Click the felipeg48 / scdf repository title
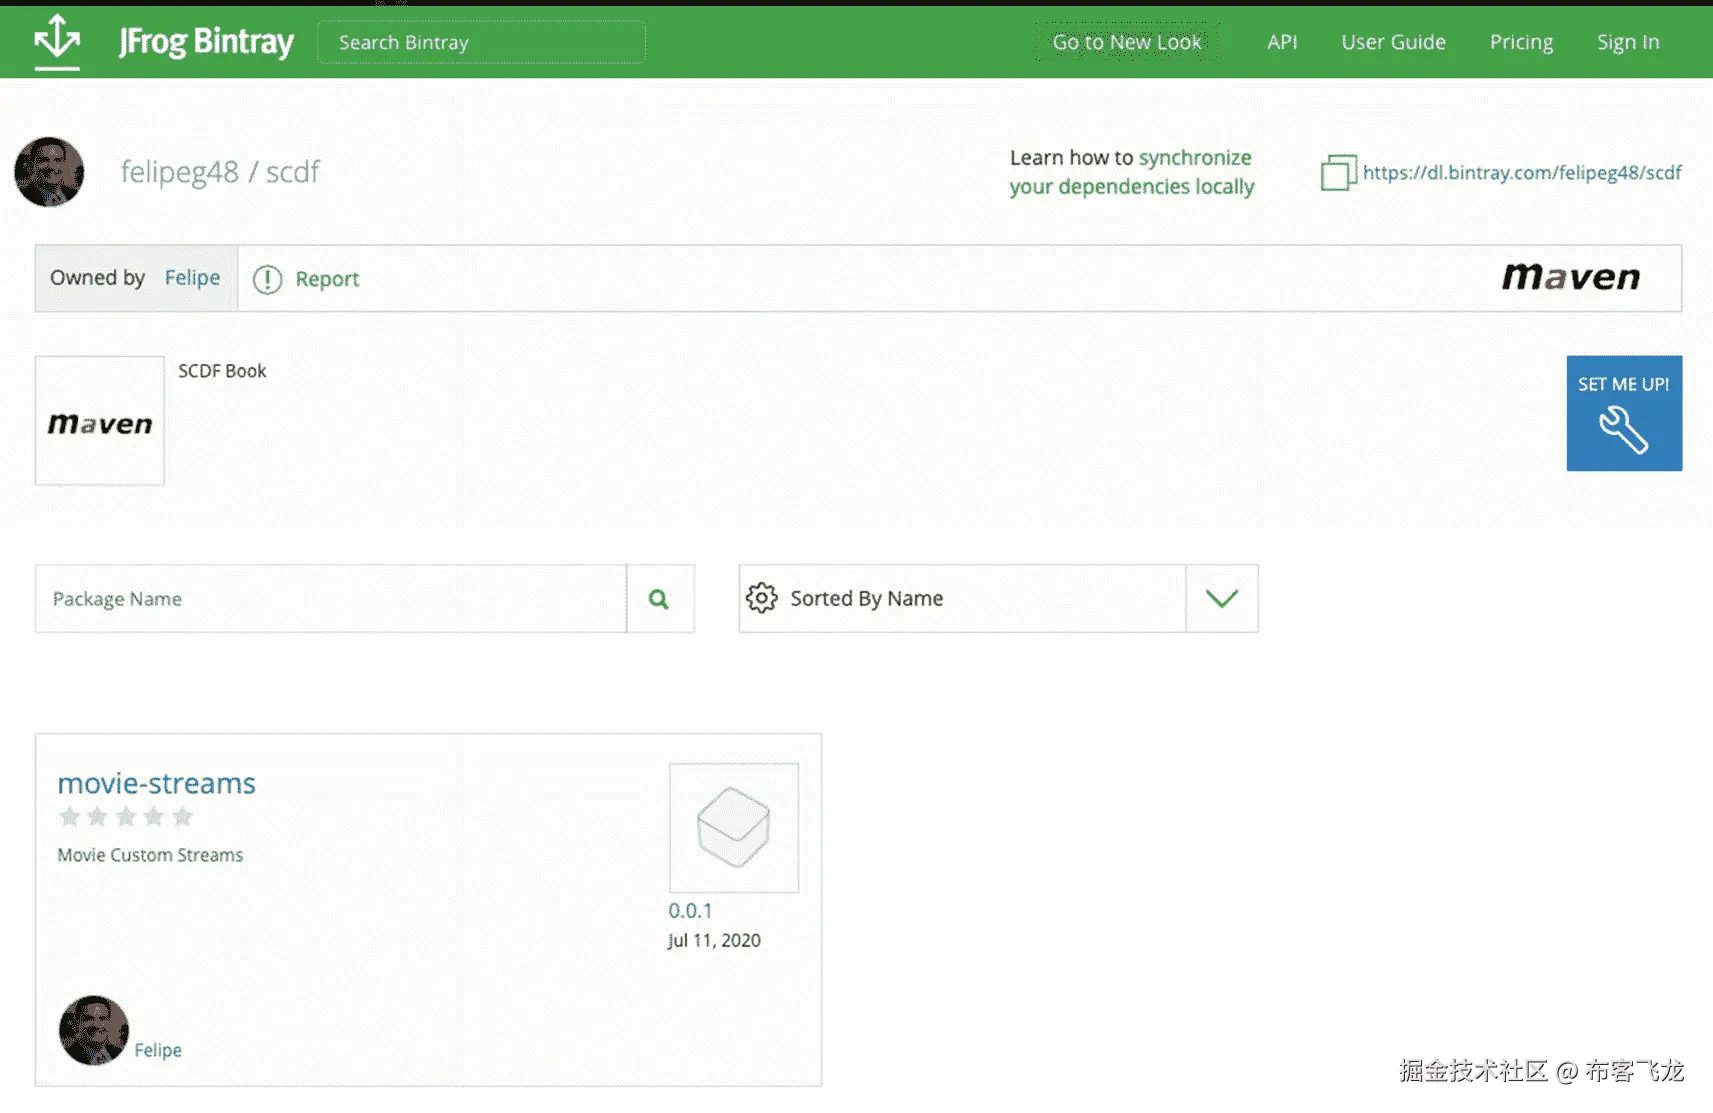Viewport: 1713px width, 1113px height. 220,172
